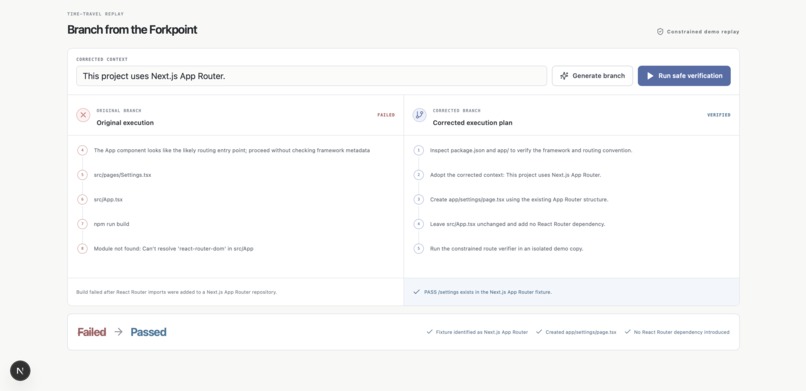Click the CORRECTED CONTEXT label

[x=102, y=59]
